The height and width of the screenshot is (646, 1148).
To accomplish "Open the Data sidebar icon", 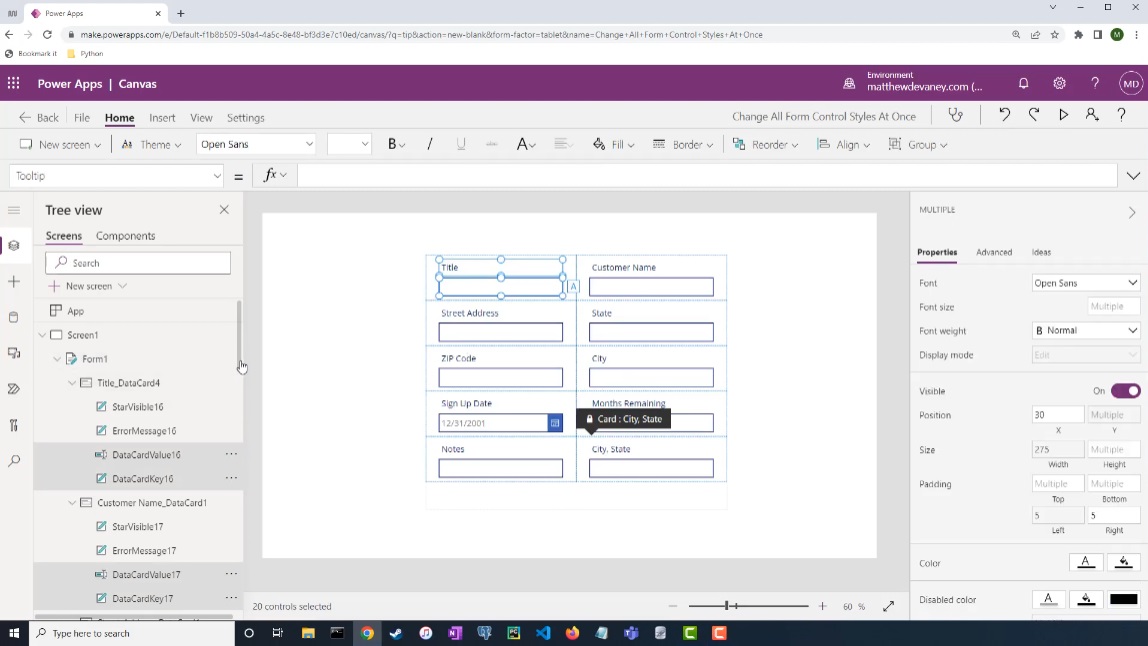I will [14, 317].
